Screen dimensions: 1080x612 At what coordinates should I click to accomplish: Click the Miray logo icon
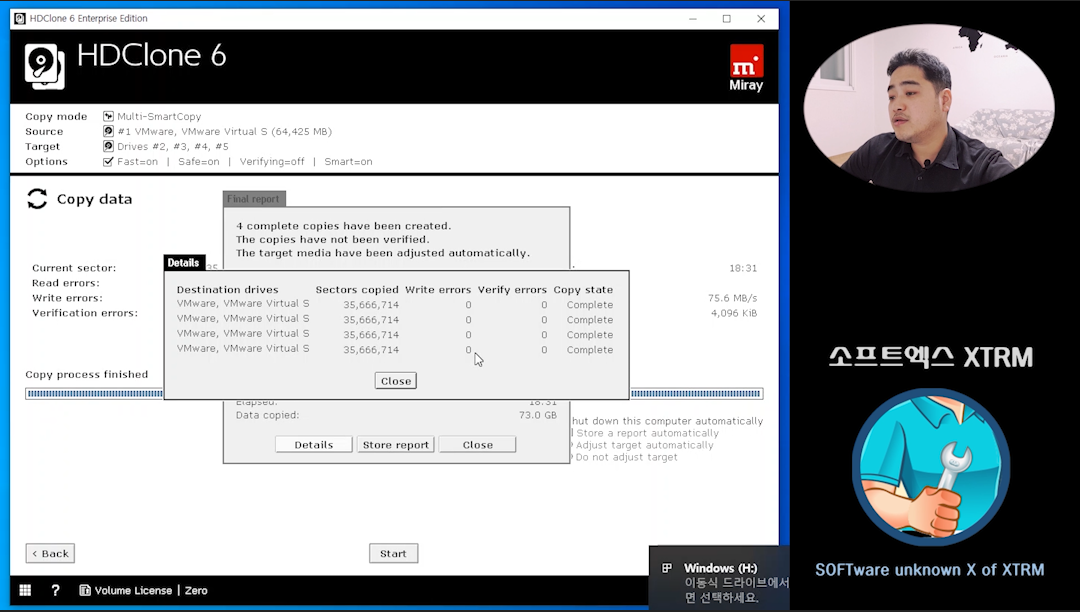click(x=746, y=68)
